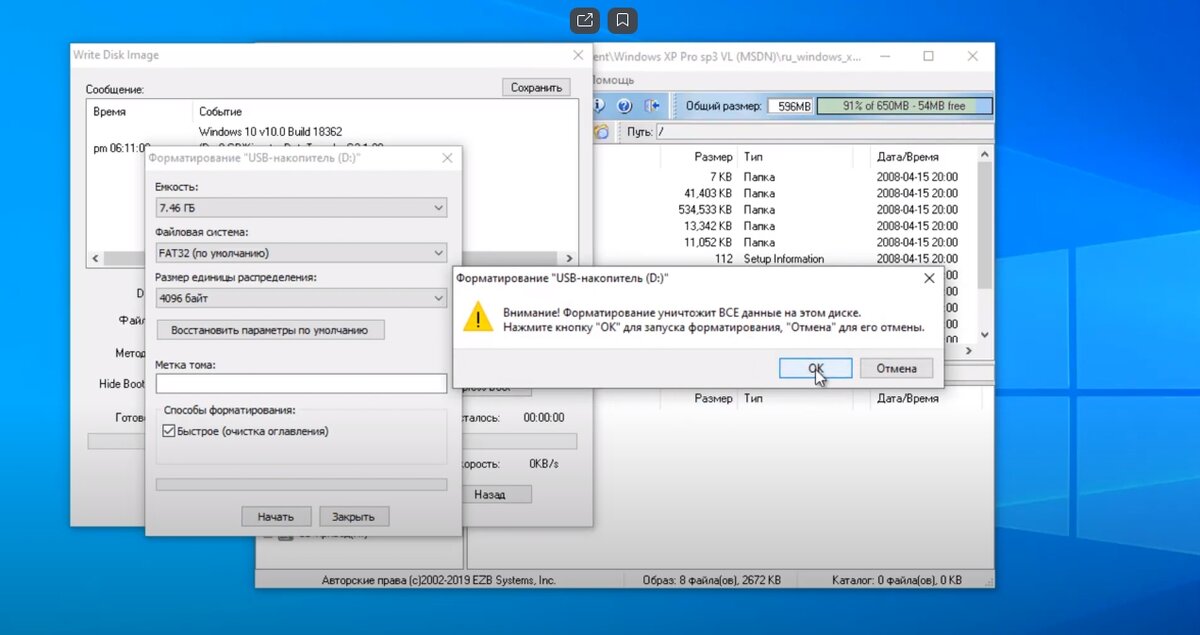Click the format progress bar above Начать
1200x635 pixels.
(x=301, y=485)
